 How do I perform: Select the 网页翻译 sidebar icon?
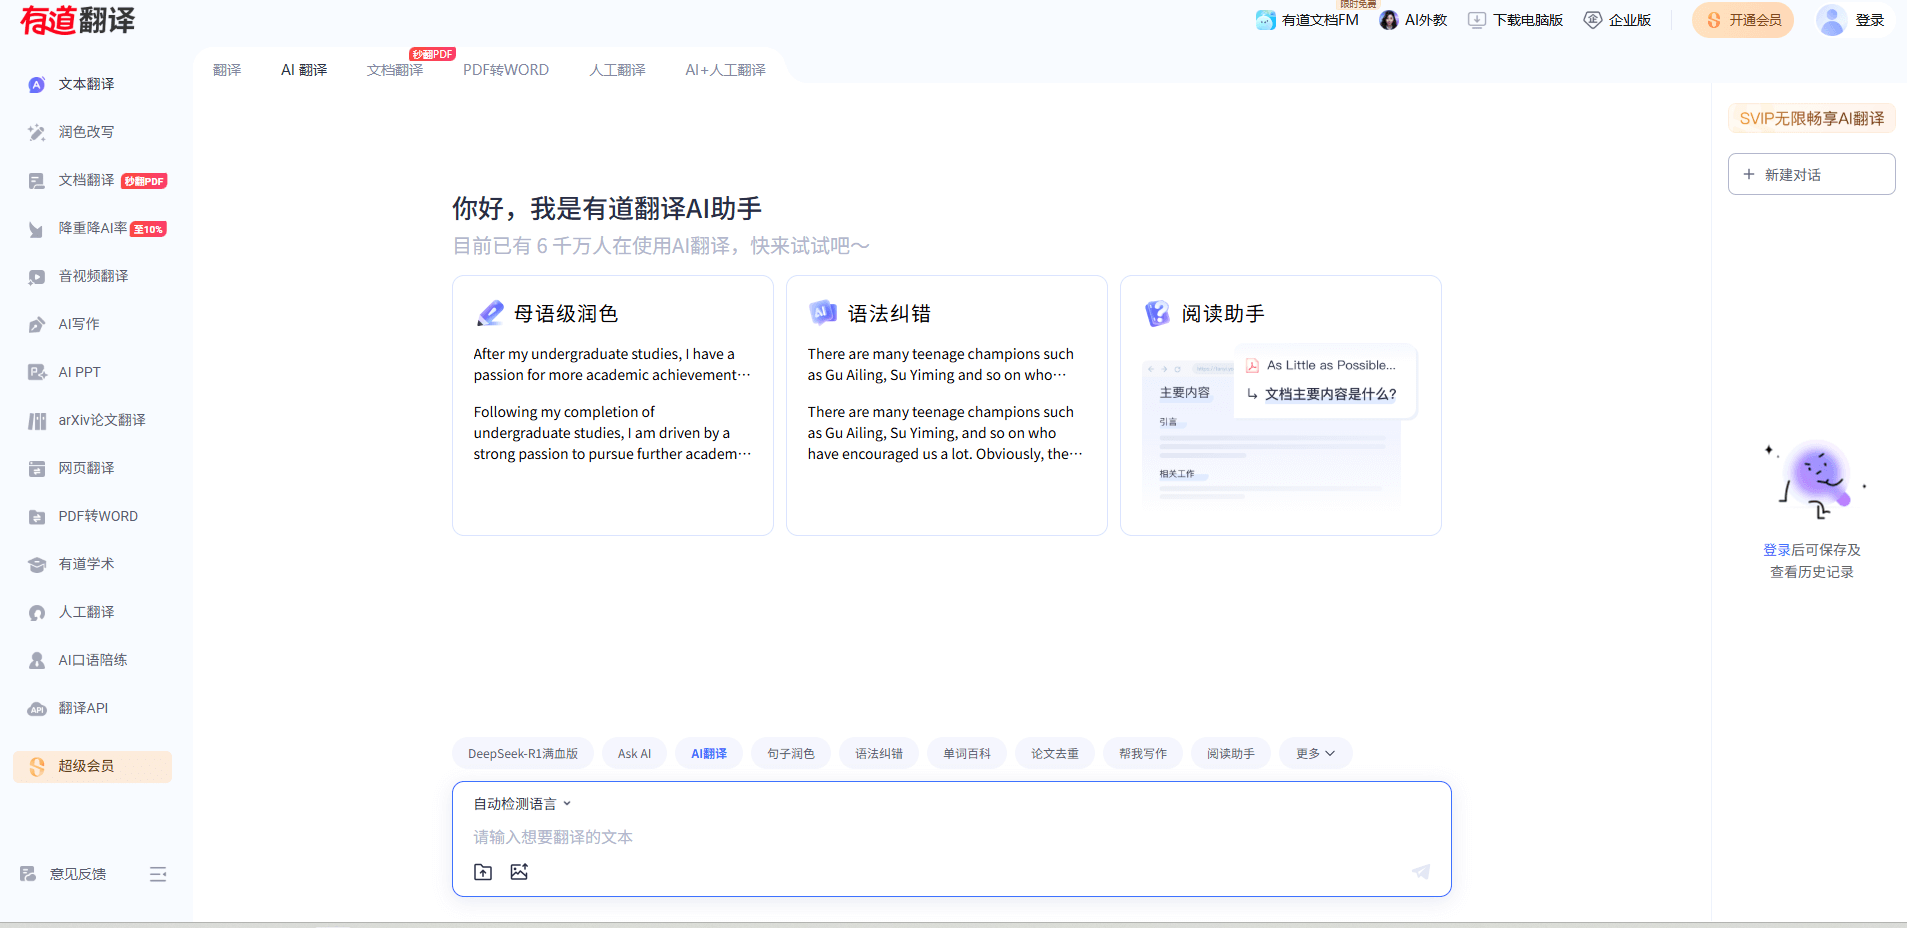pos(37,469)
